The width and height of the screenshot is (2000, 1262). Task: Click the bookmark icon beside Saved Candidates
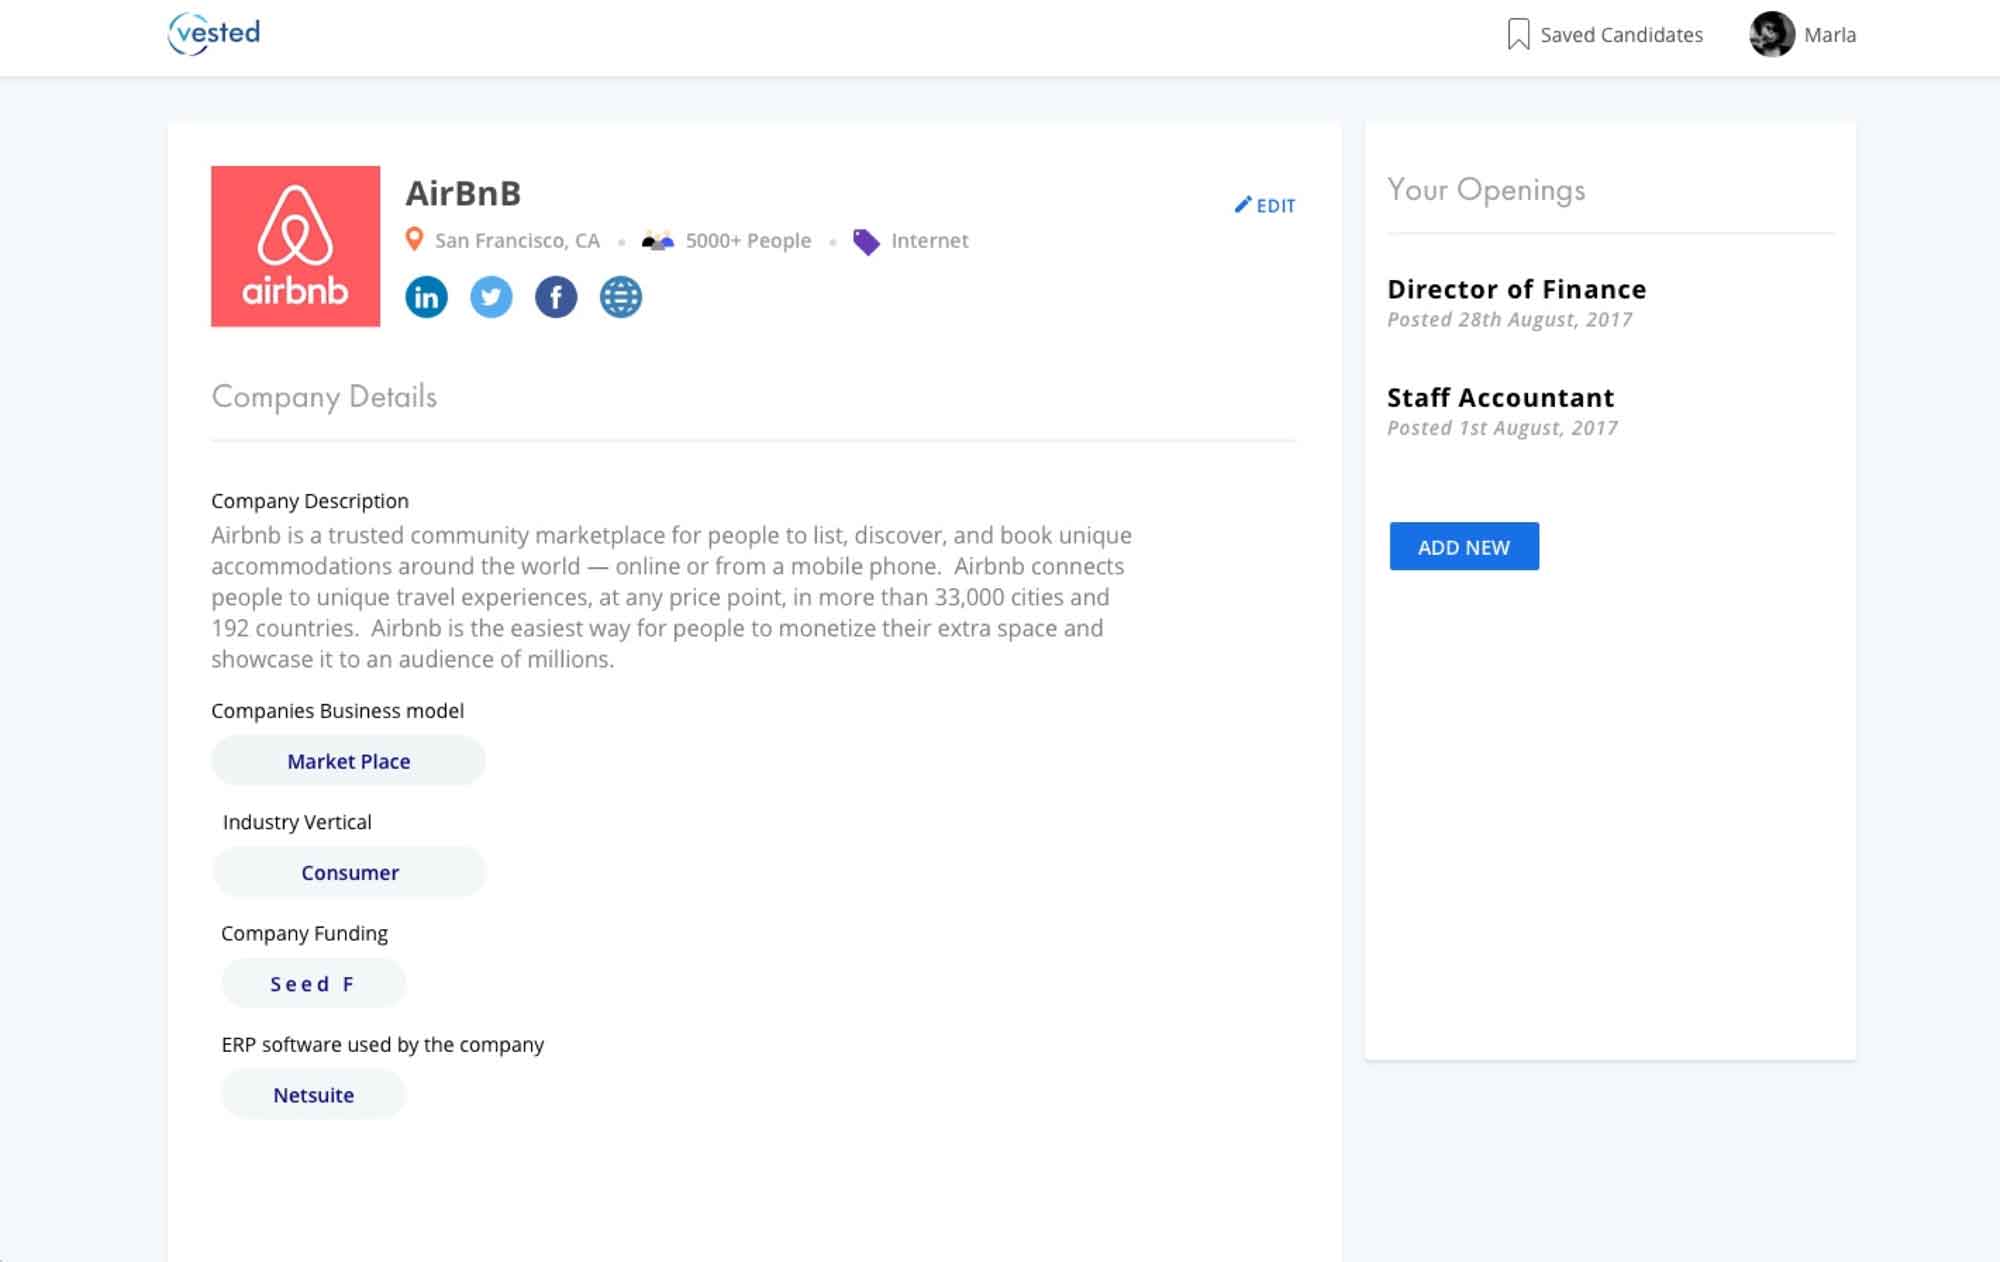(1518, 35)
